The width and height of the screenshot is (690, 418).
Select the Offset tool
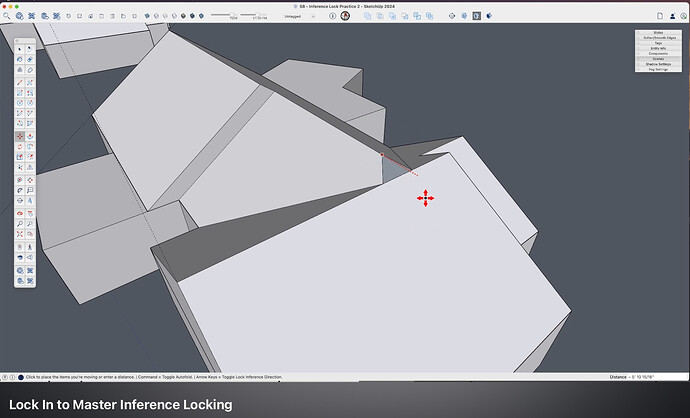pos(30,157)
